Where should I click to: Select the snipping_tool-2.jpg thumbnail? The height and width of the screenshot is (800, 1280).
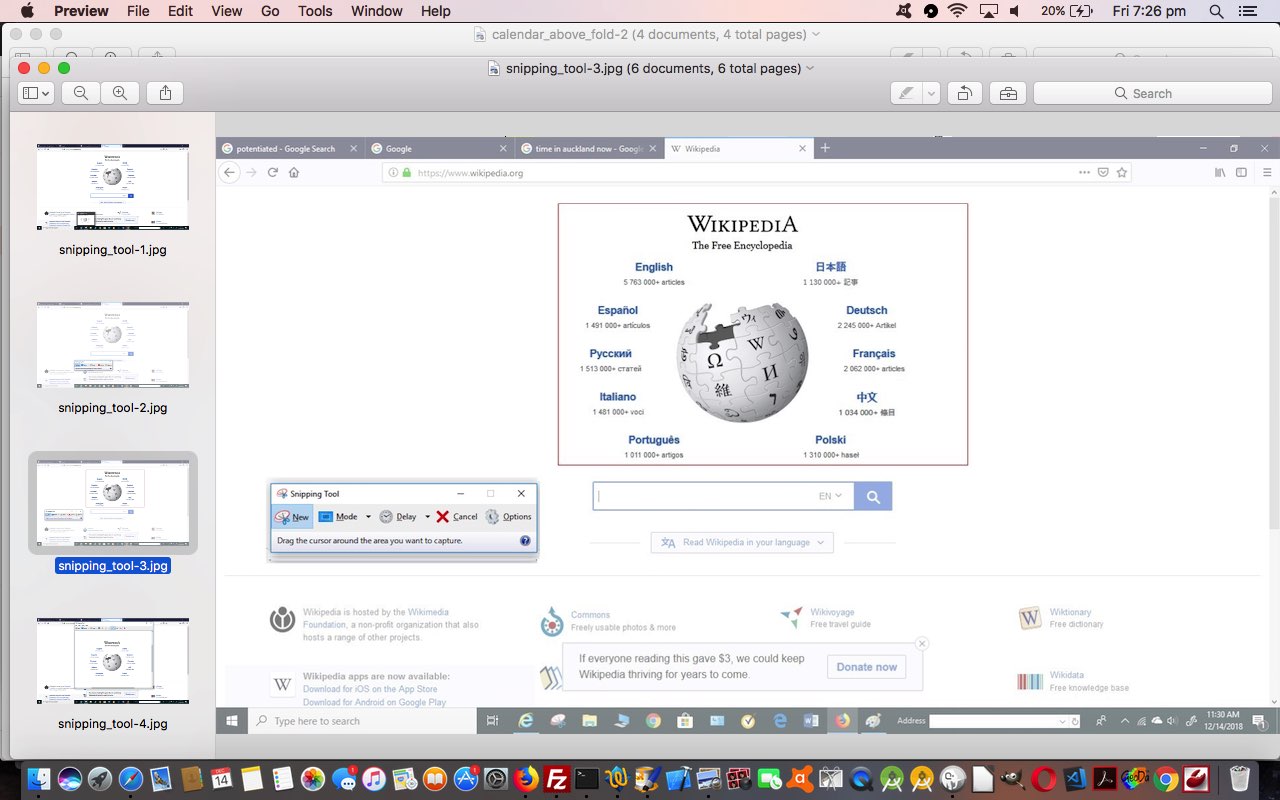pyautogui.click(x=113, y=345)
